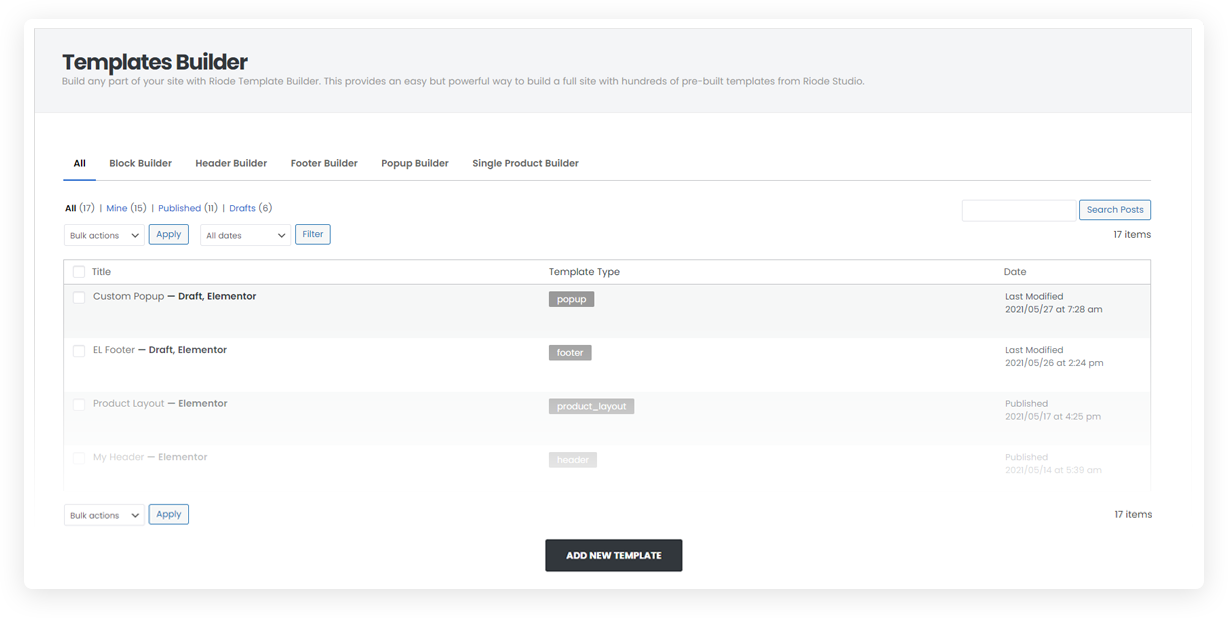Click the top 17 items count
This screenshot has width=1228, height=618.
click(x=1132, y=235)
